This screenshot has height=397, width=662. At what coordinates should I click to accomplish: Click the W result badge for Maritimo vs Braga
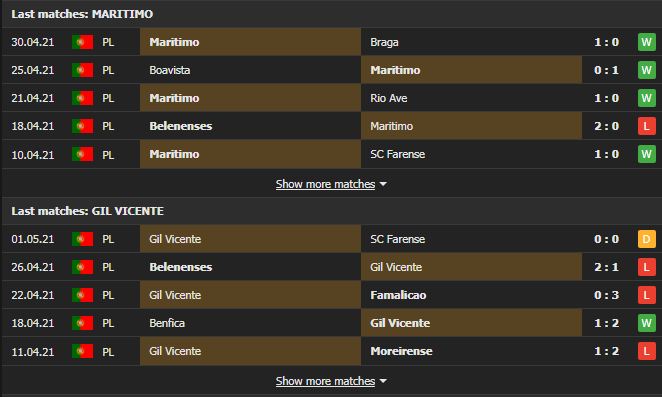coord(646,42)
